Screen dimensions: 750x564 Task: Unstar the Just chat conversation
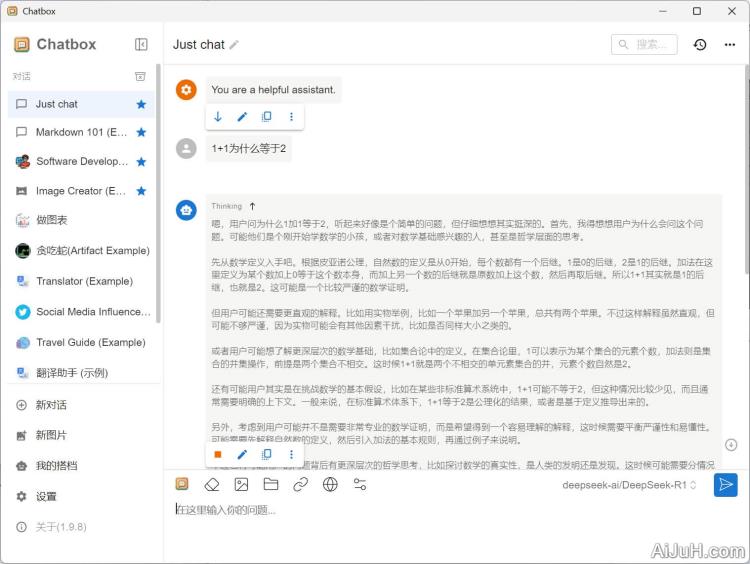tap(141, 104)
